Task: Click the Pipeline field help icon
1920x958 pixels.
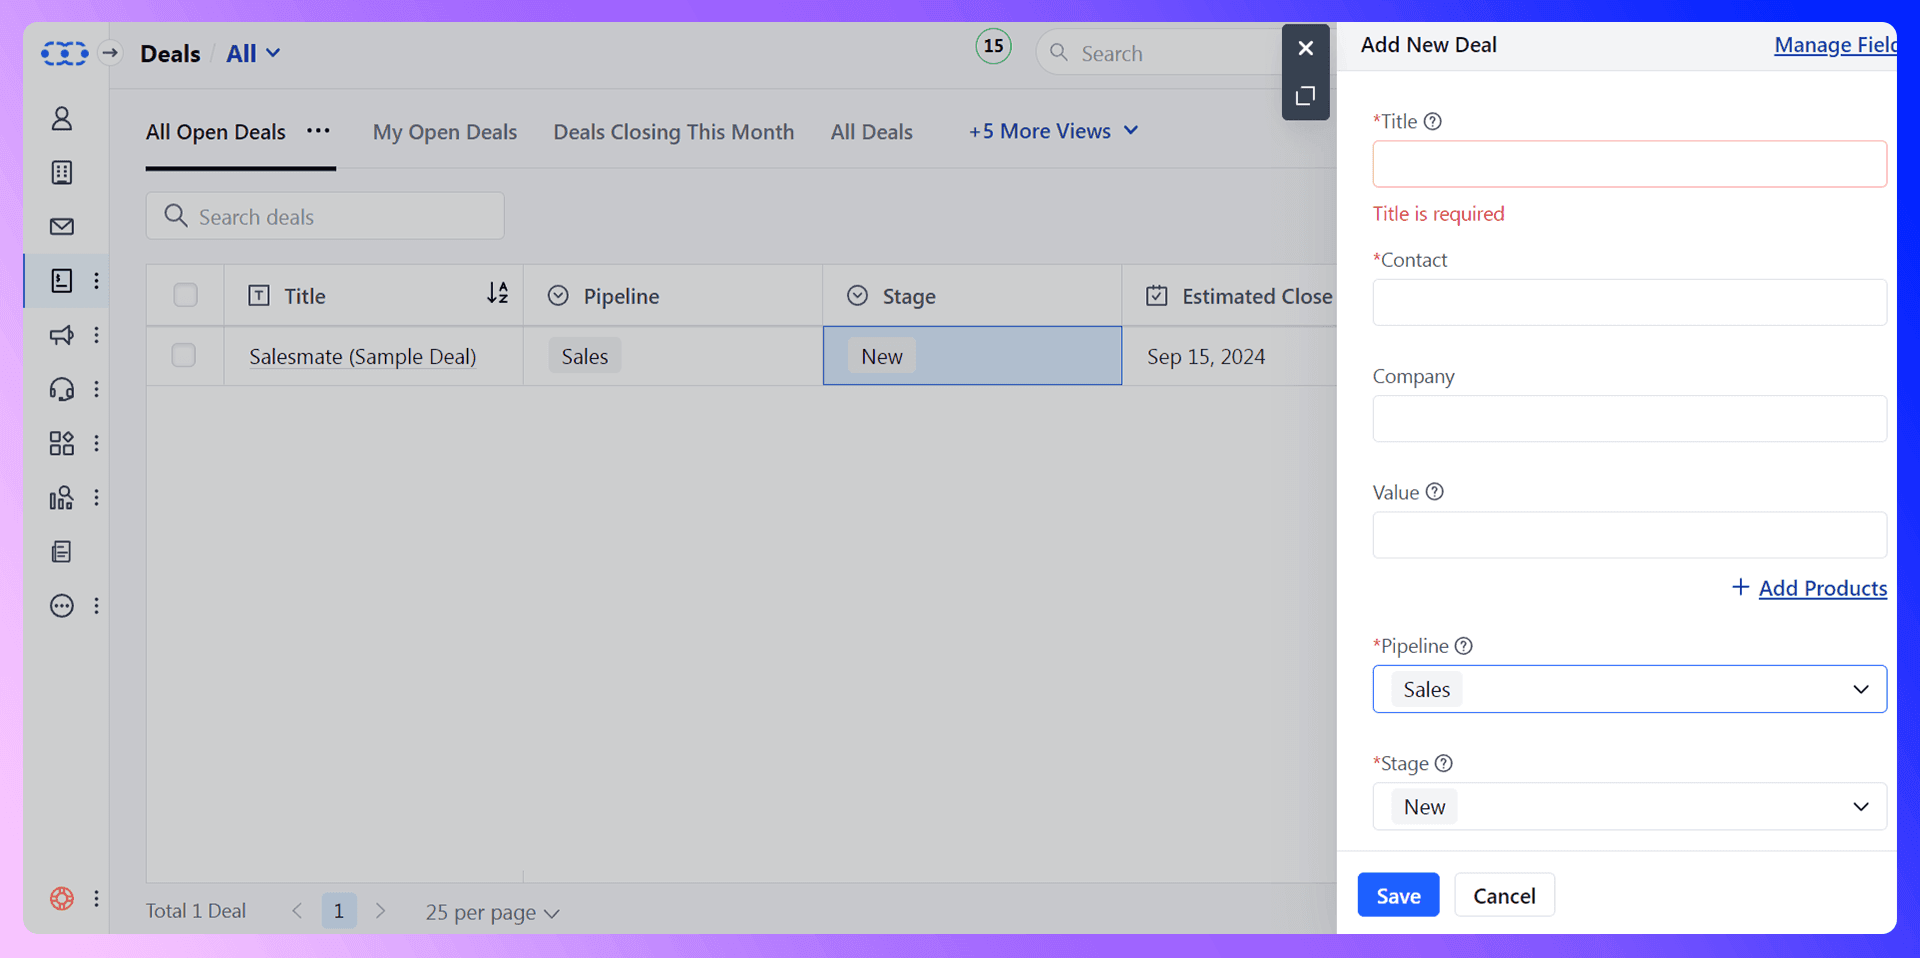Action: [1464, 646]
